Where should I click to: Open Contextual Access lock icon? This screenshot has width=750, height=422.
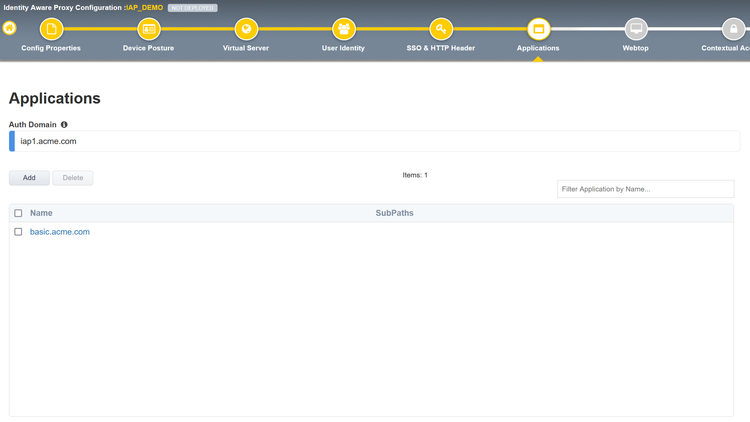coord(733,29)
